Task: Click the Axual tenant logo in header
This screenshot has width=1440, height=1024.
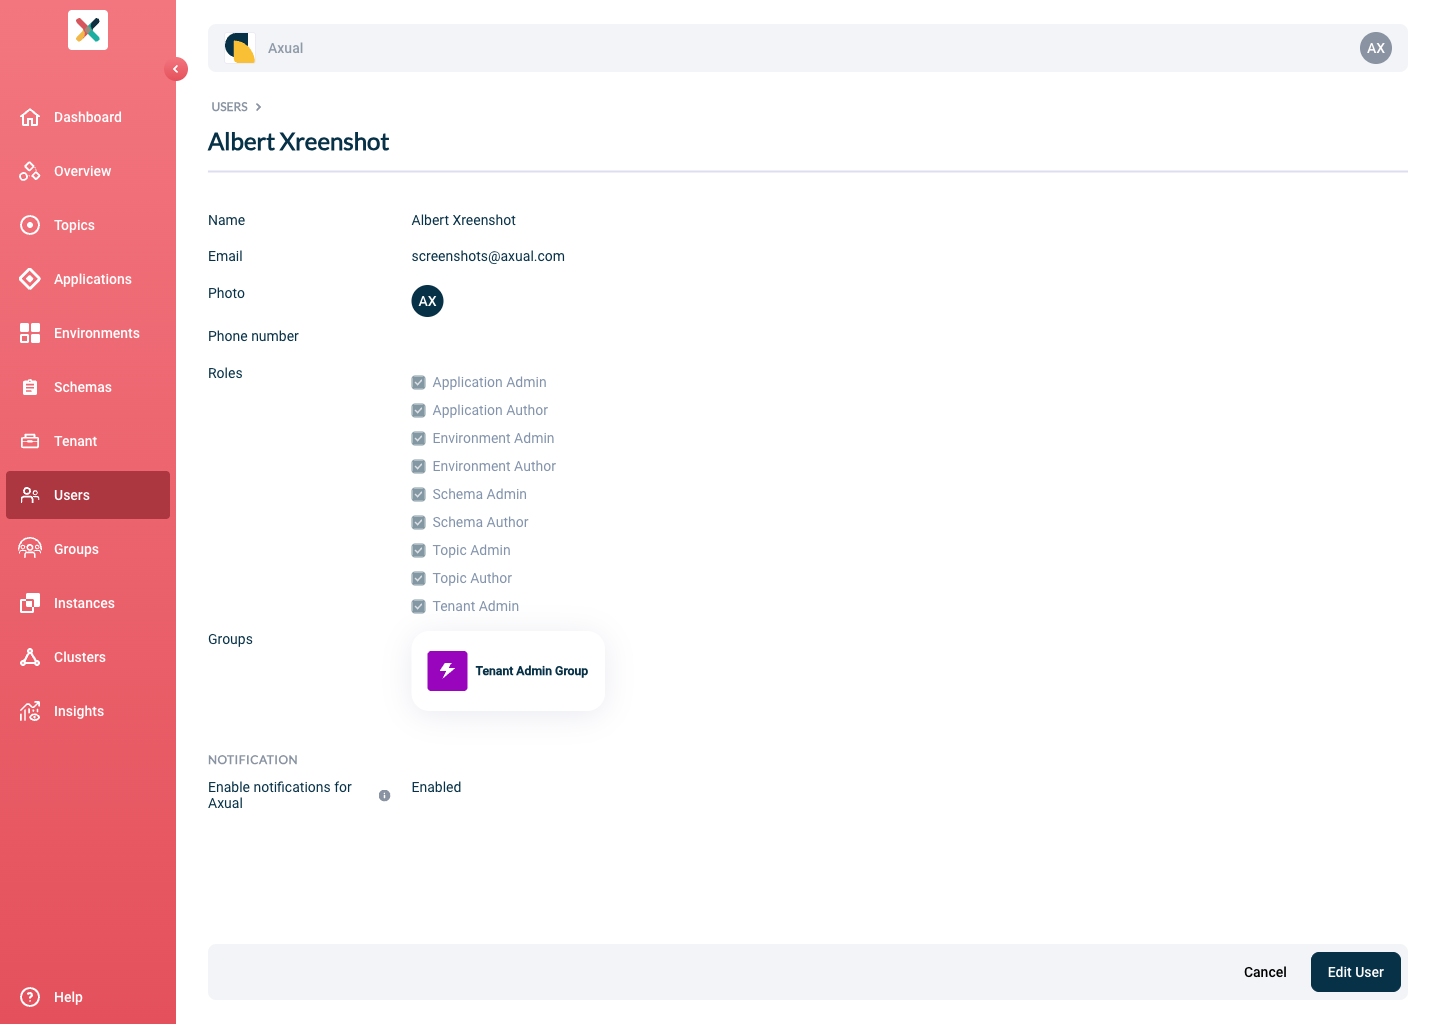Action: point(240,48)
